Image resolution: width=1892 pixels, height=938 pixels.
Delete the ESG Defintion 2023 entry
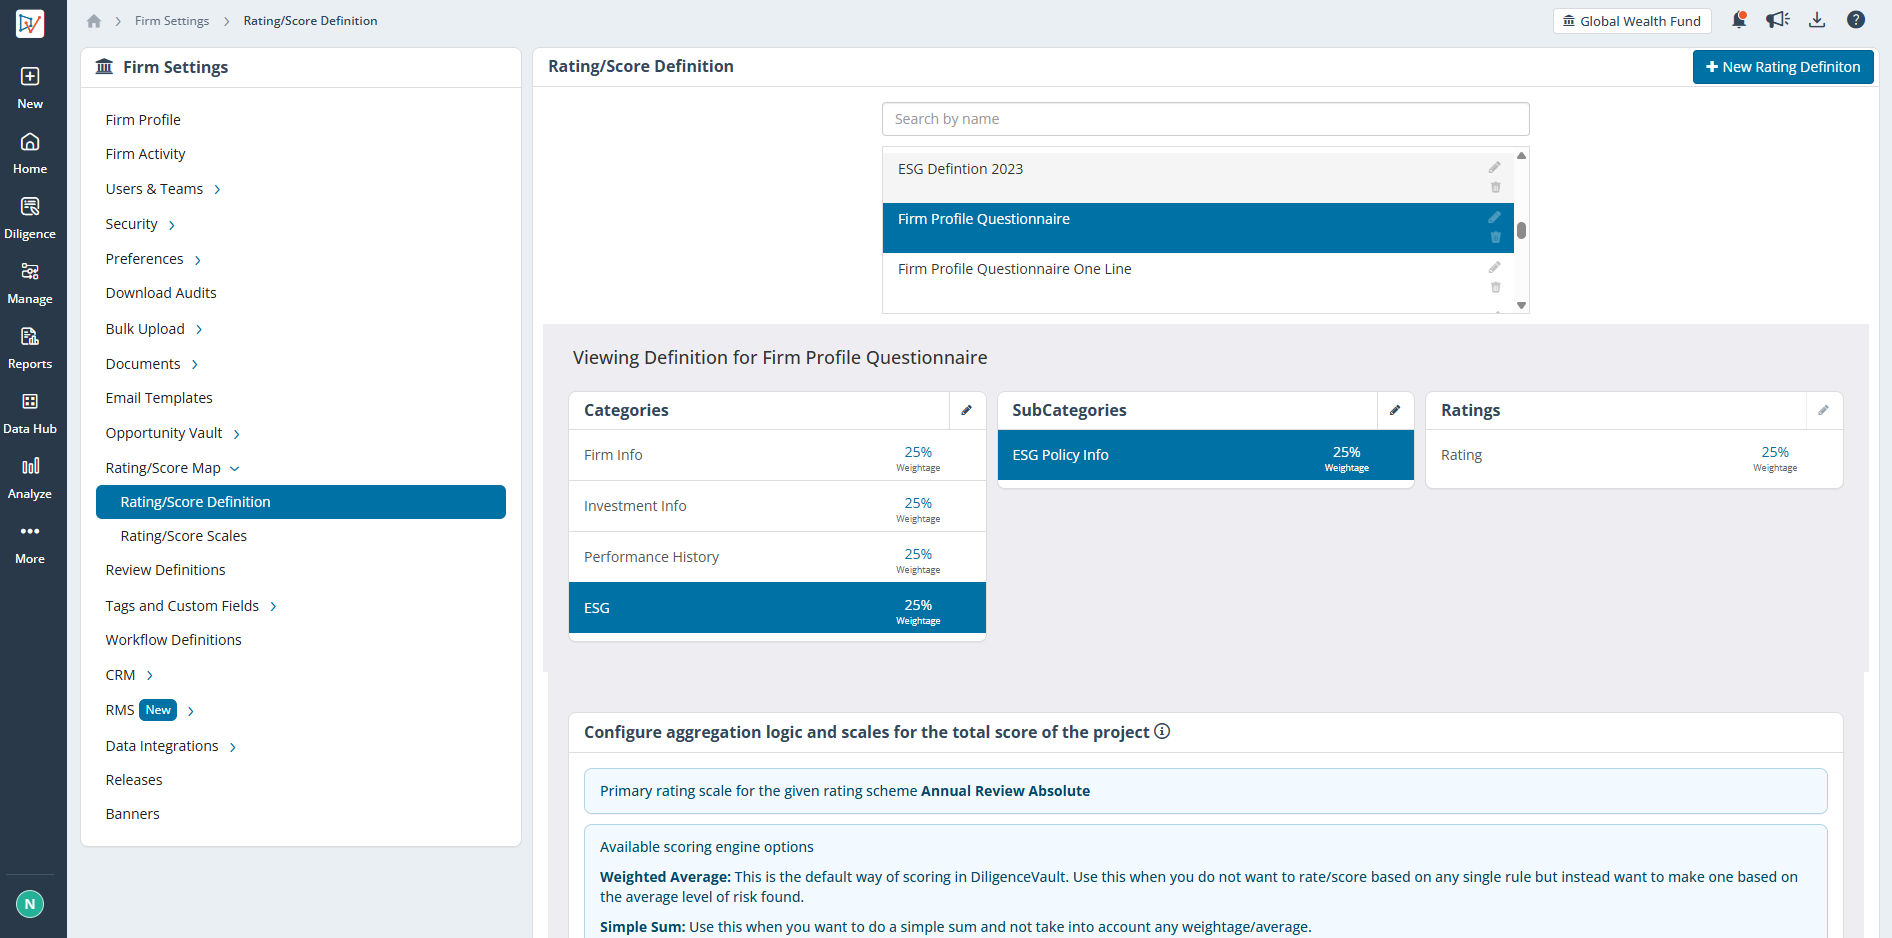pyautogui.click(x=1495, y=187)
